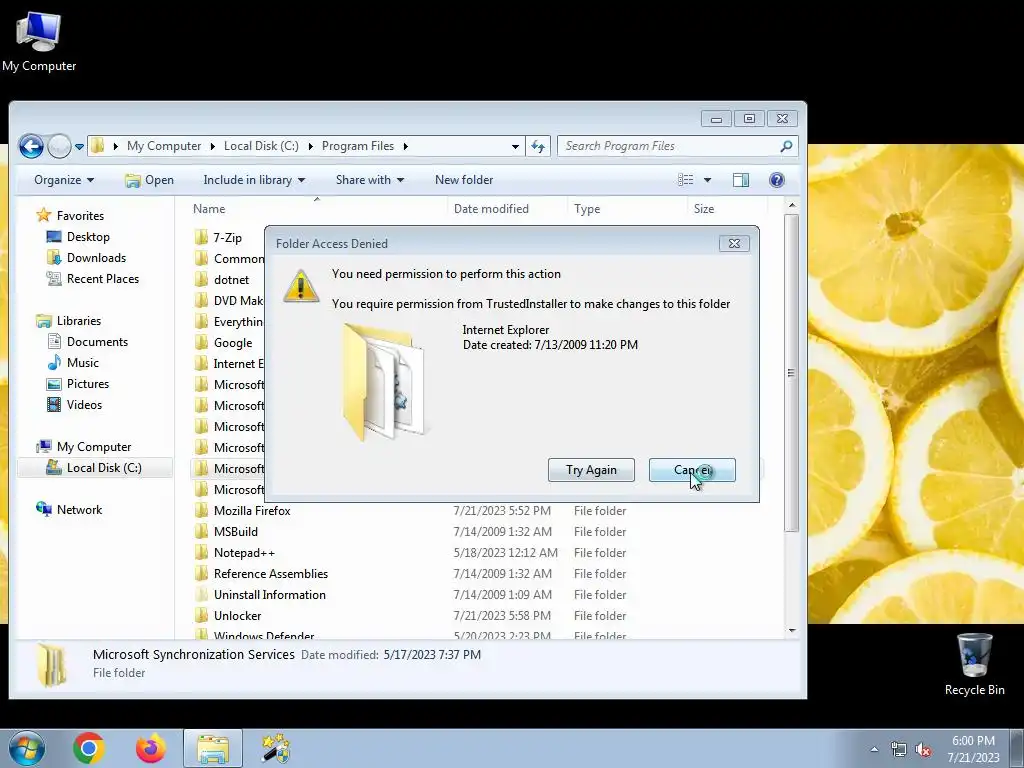The image size is (1024, 768).
Task: Launch Google Chrome from the taskbar
Action: [89, 748]
